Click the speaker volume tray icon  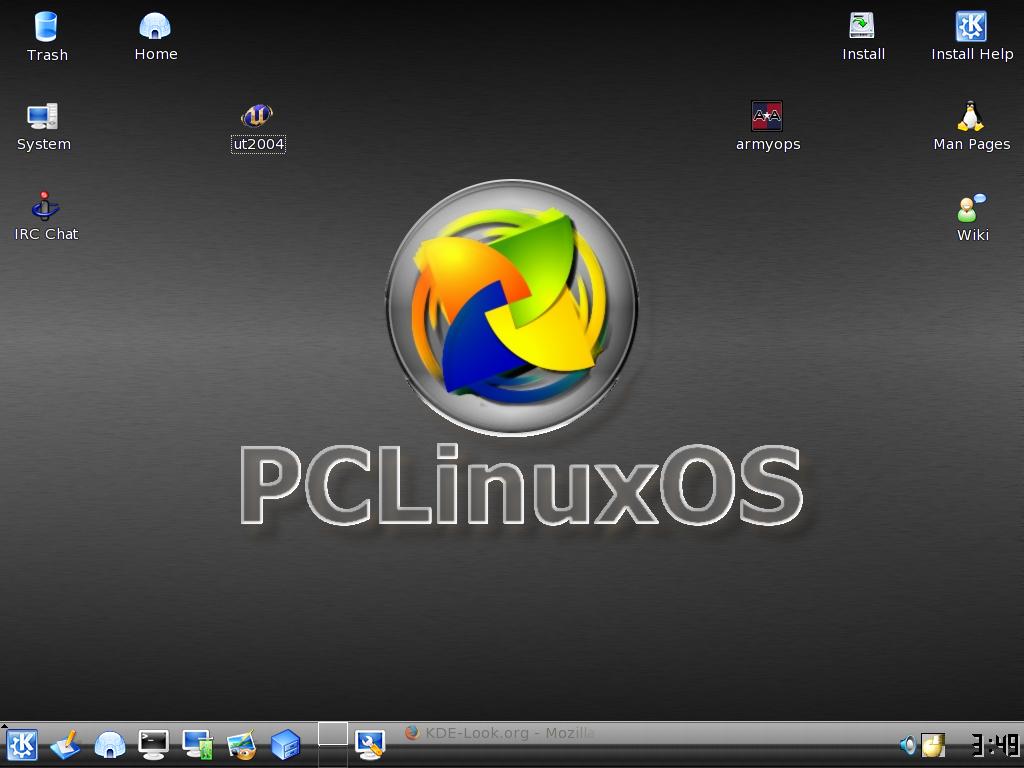tap(908, 744)
